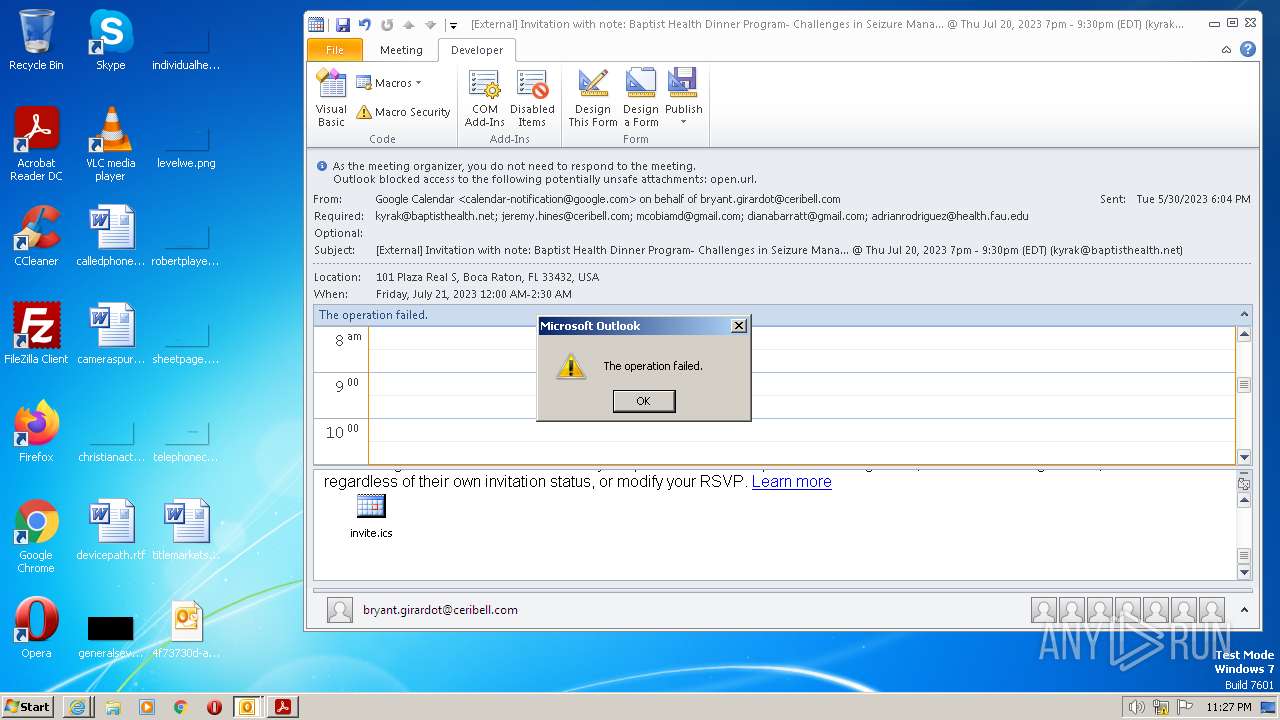Open Macro Security settings
The width and height of the screenshot is (1280, 720).
tap(403, 112)
